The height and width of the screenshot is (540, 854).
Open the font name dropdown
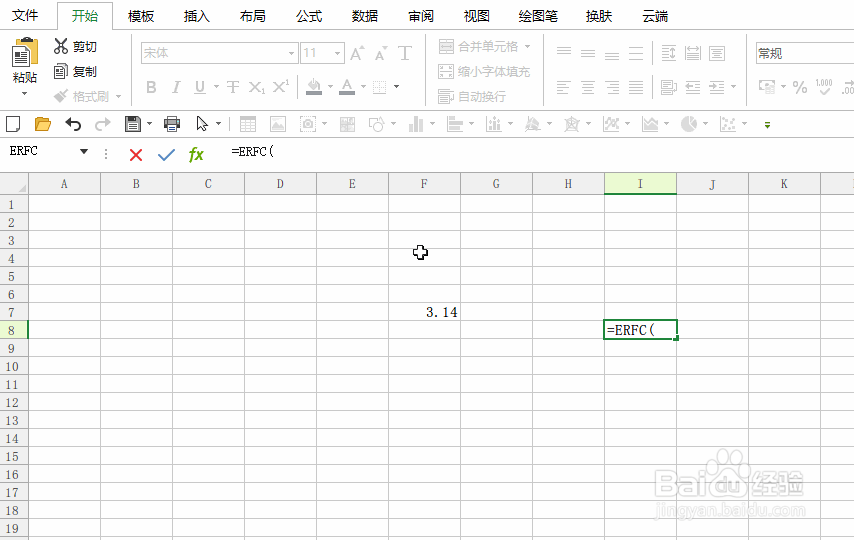pos(291,53)
